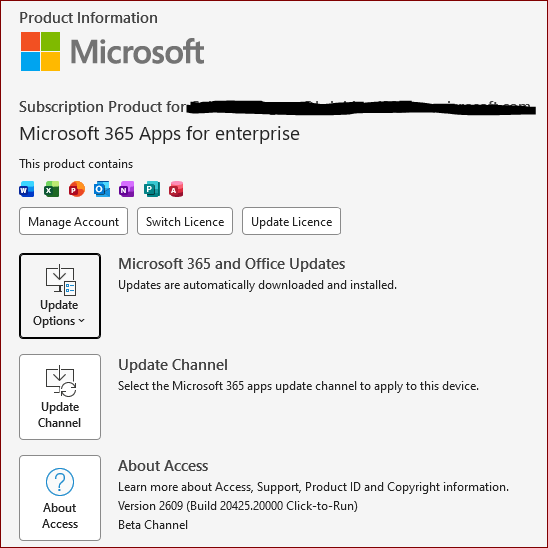Click the Update Options download icon
Image resolution: width=548 pixels, height=548 pixels.
[x=60, y=280]
